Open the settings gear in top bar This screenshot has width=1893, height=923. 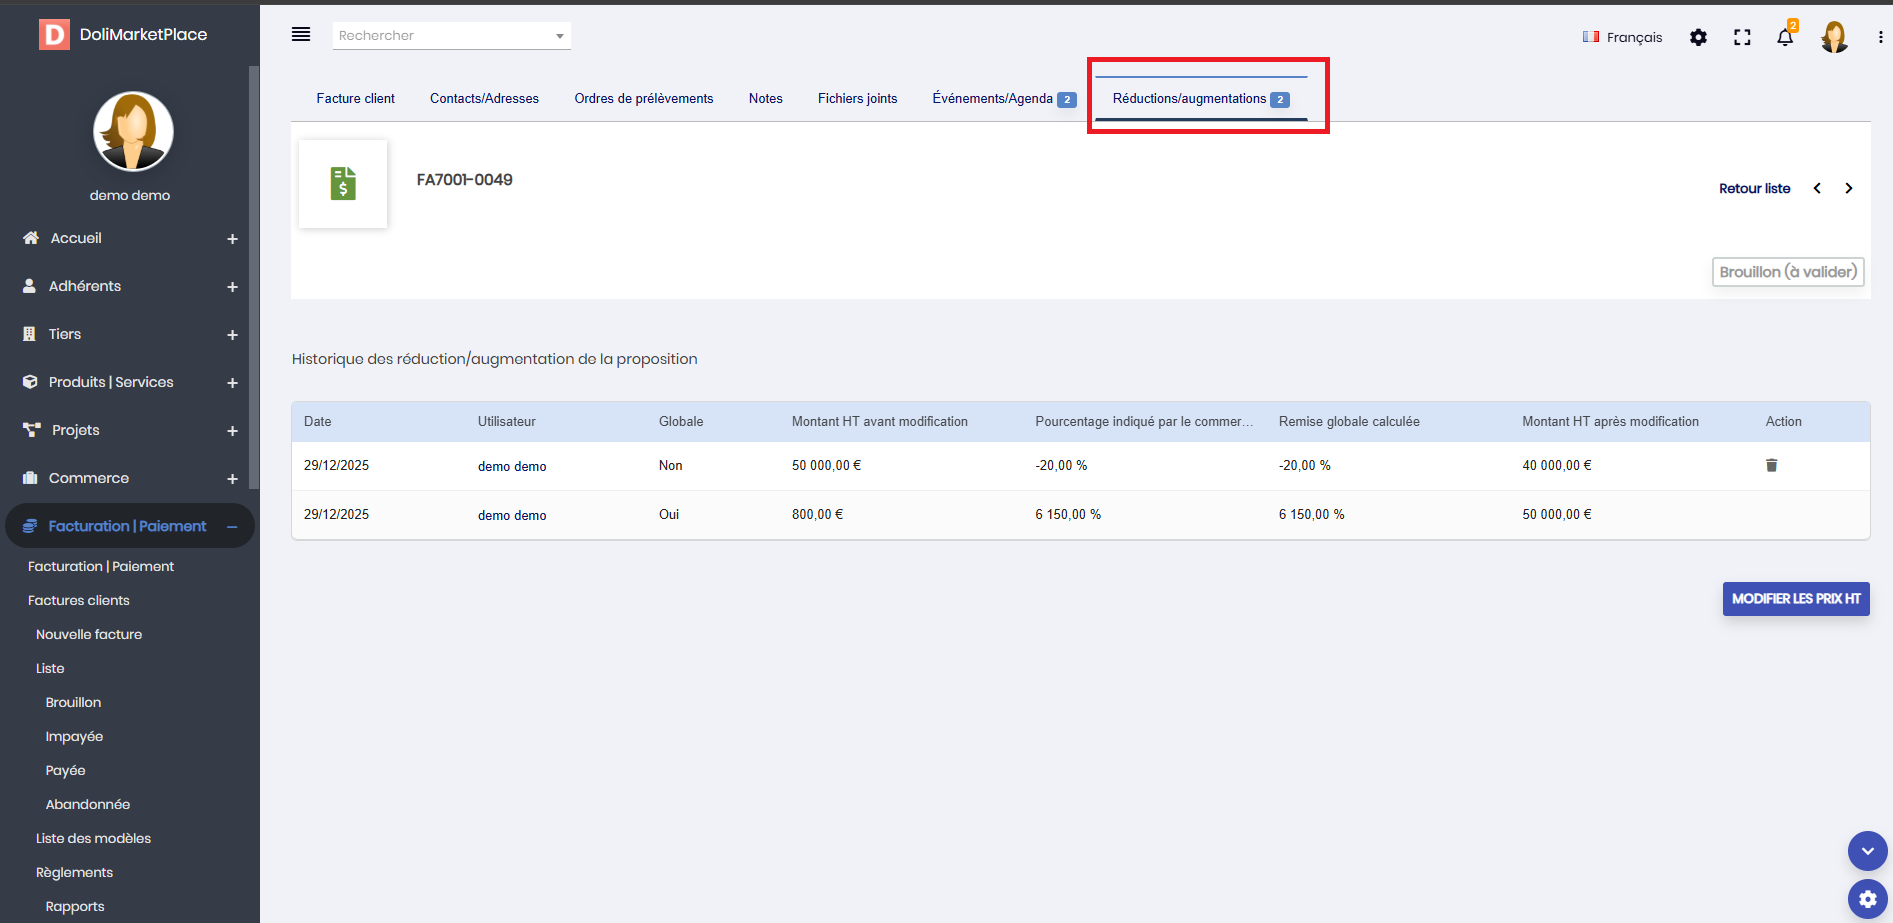[x=1698, y=37]
